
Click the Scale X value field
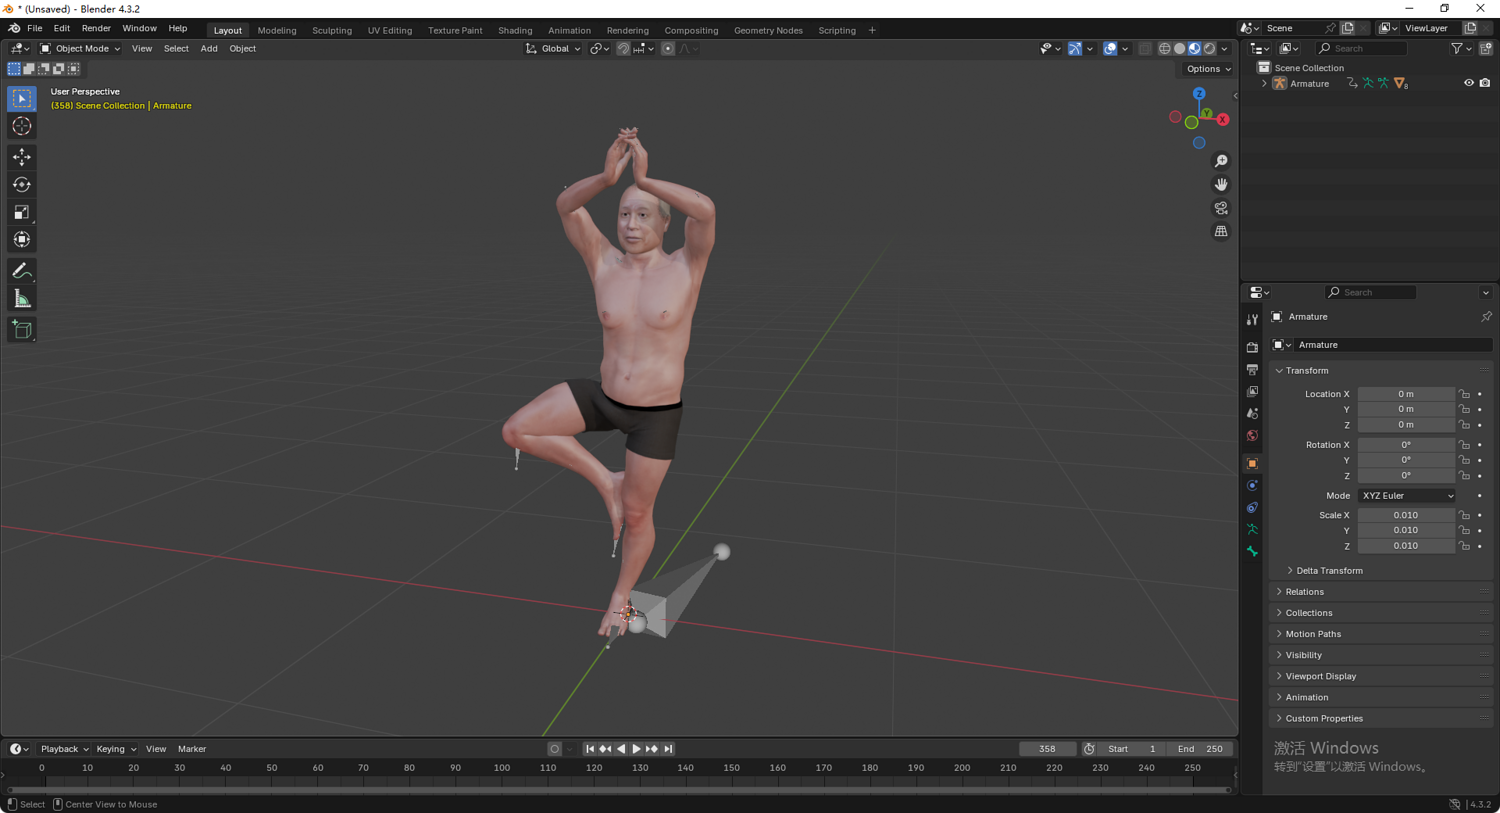1406,516
